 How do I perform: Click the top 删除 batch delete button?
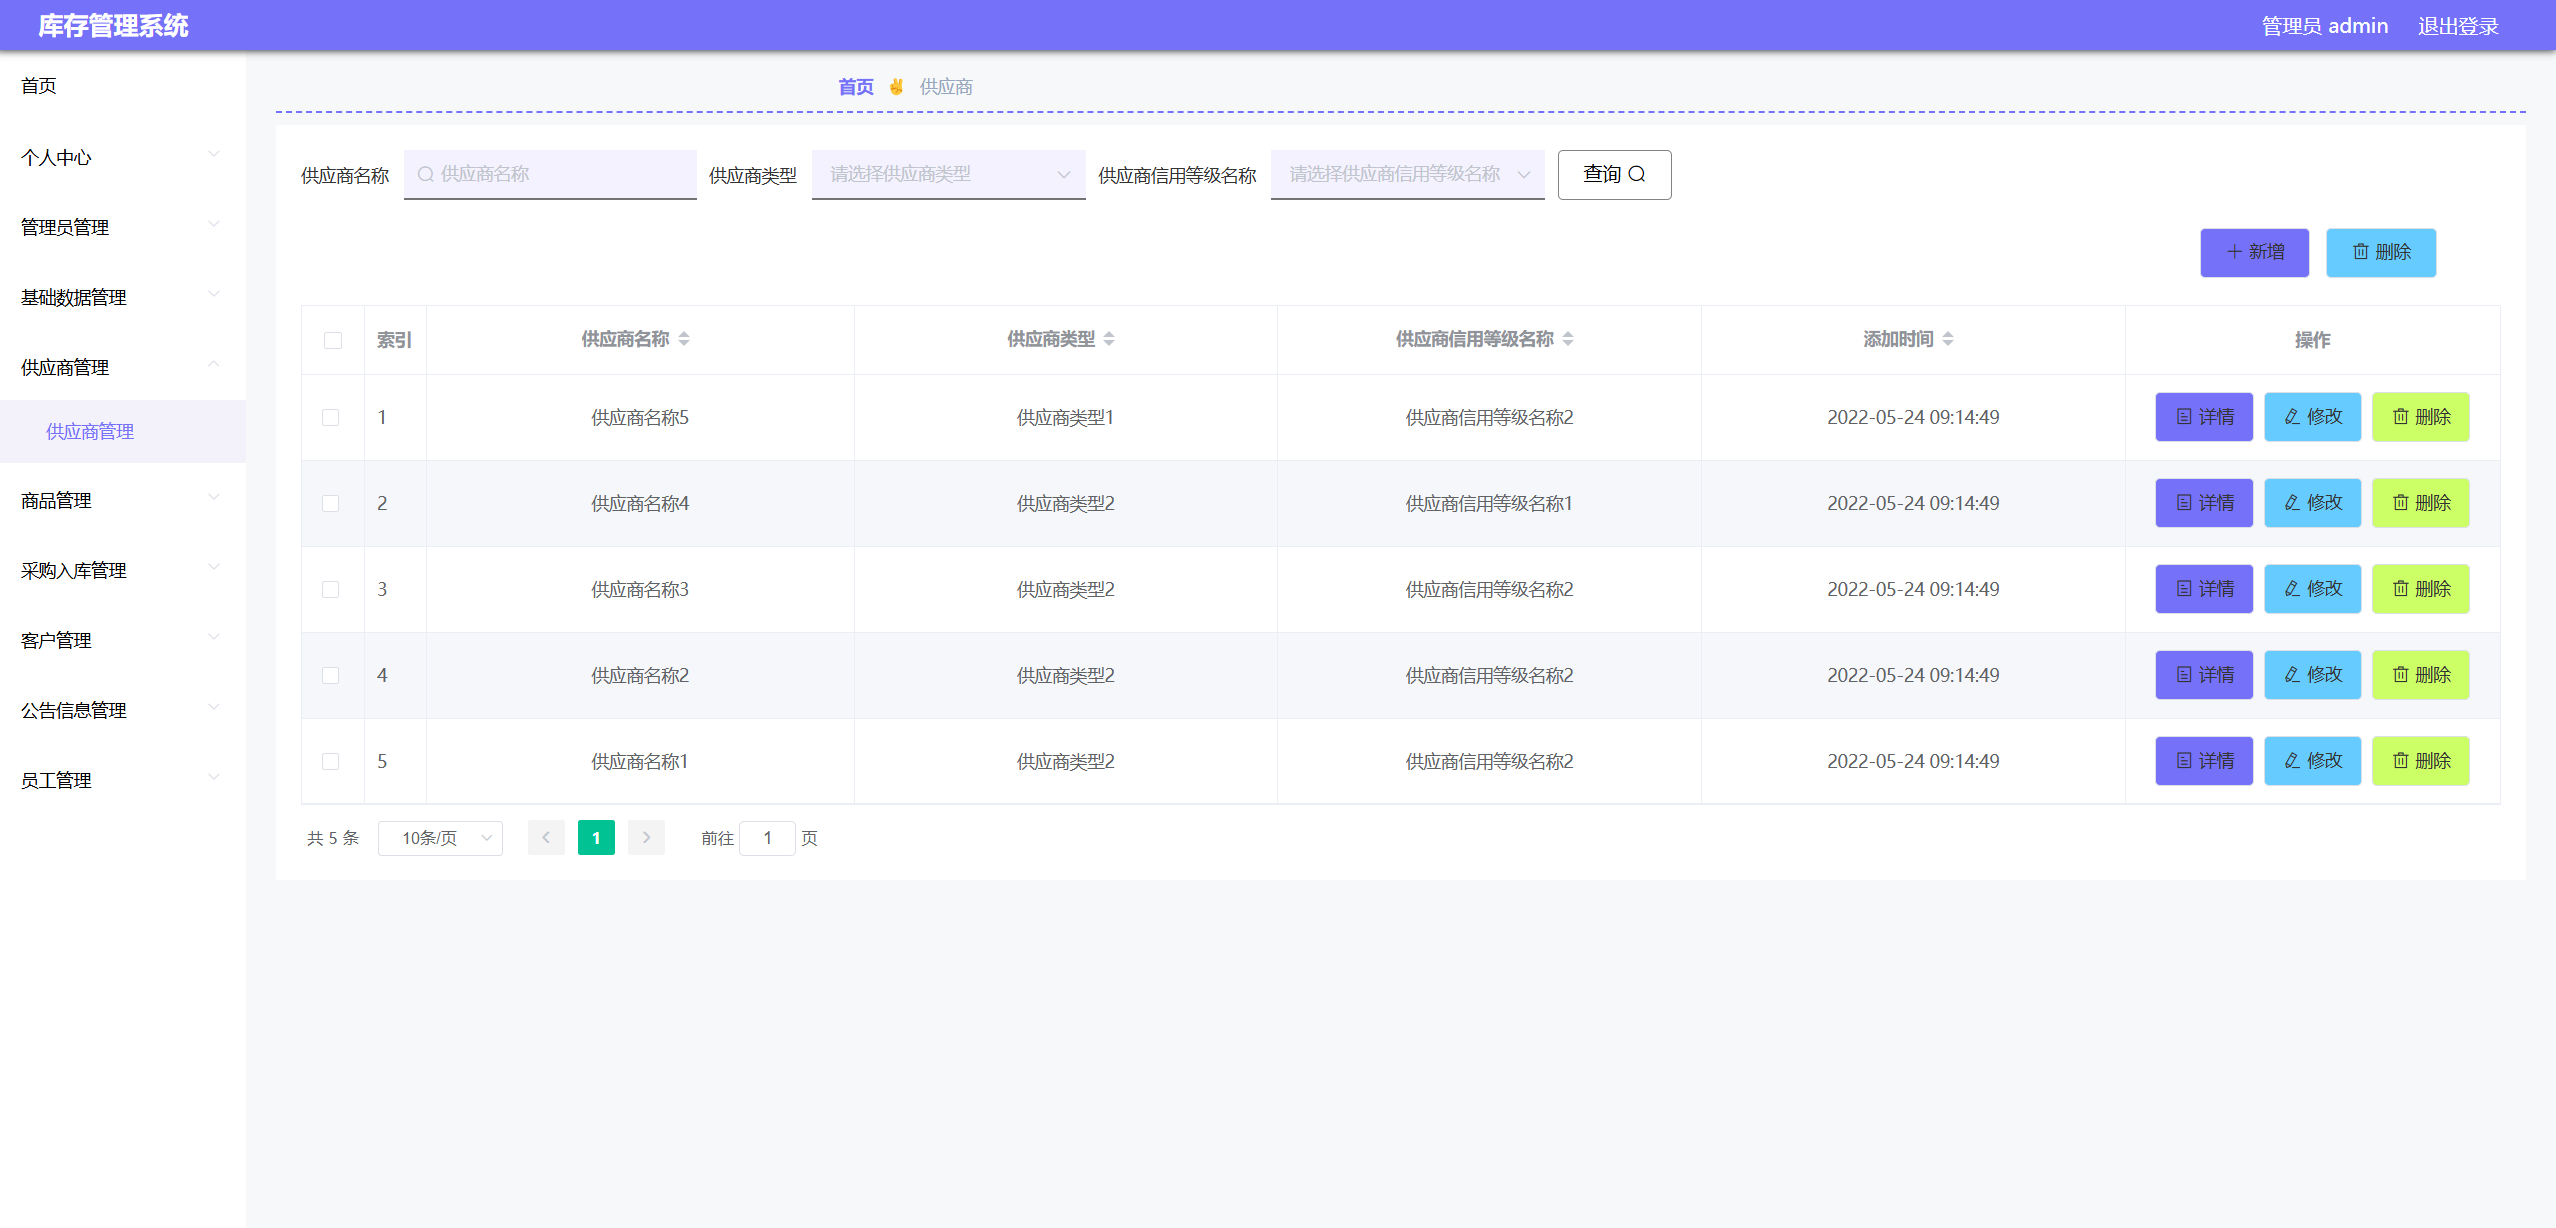(x=2380, y=252)
